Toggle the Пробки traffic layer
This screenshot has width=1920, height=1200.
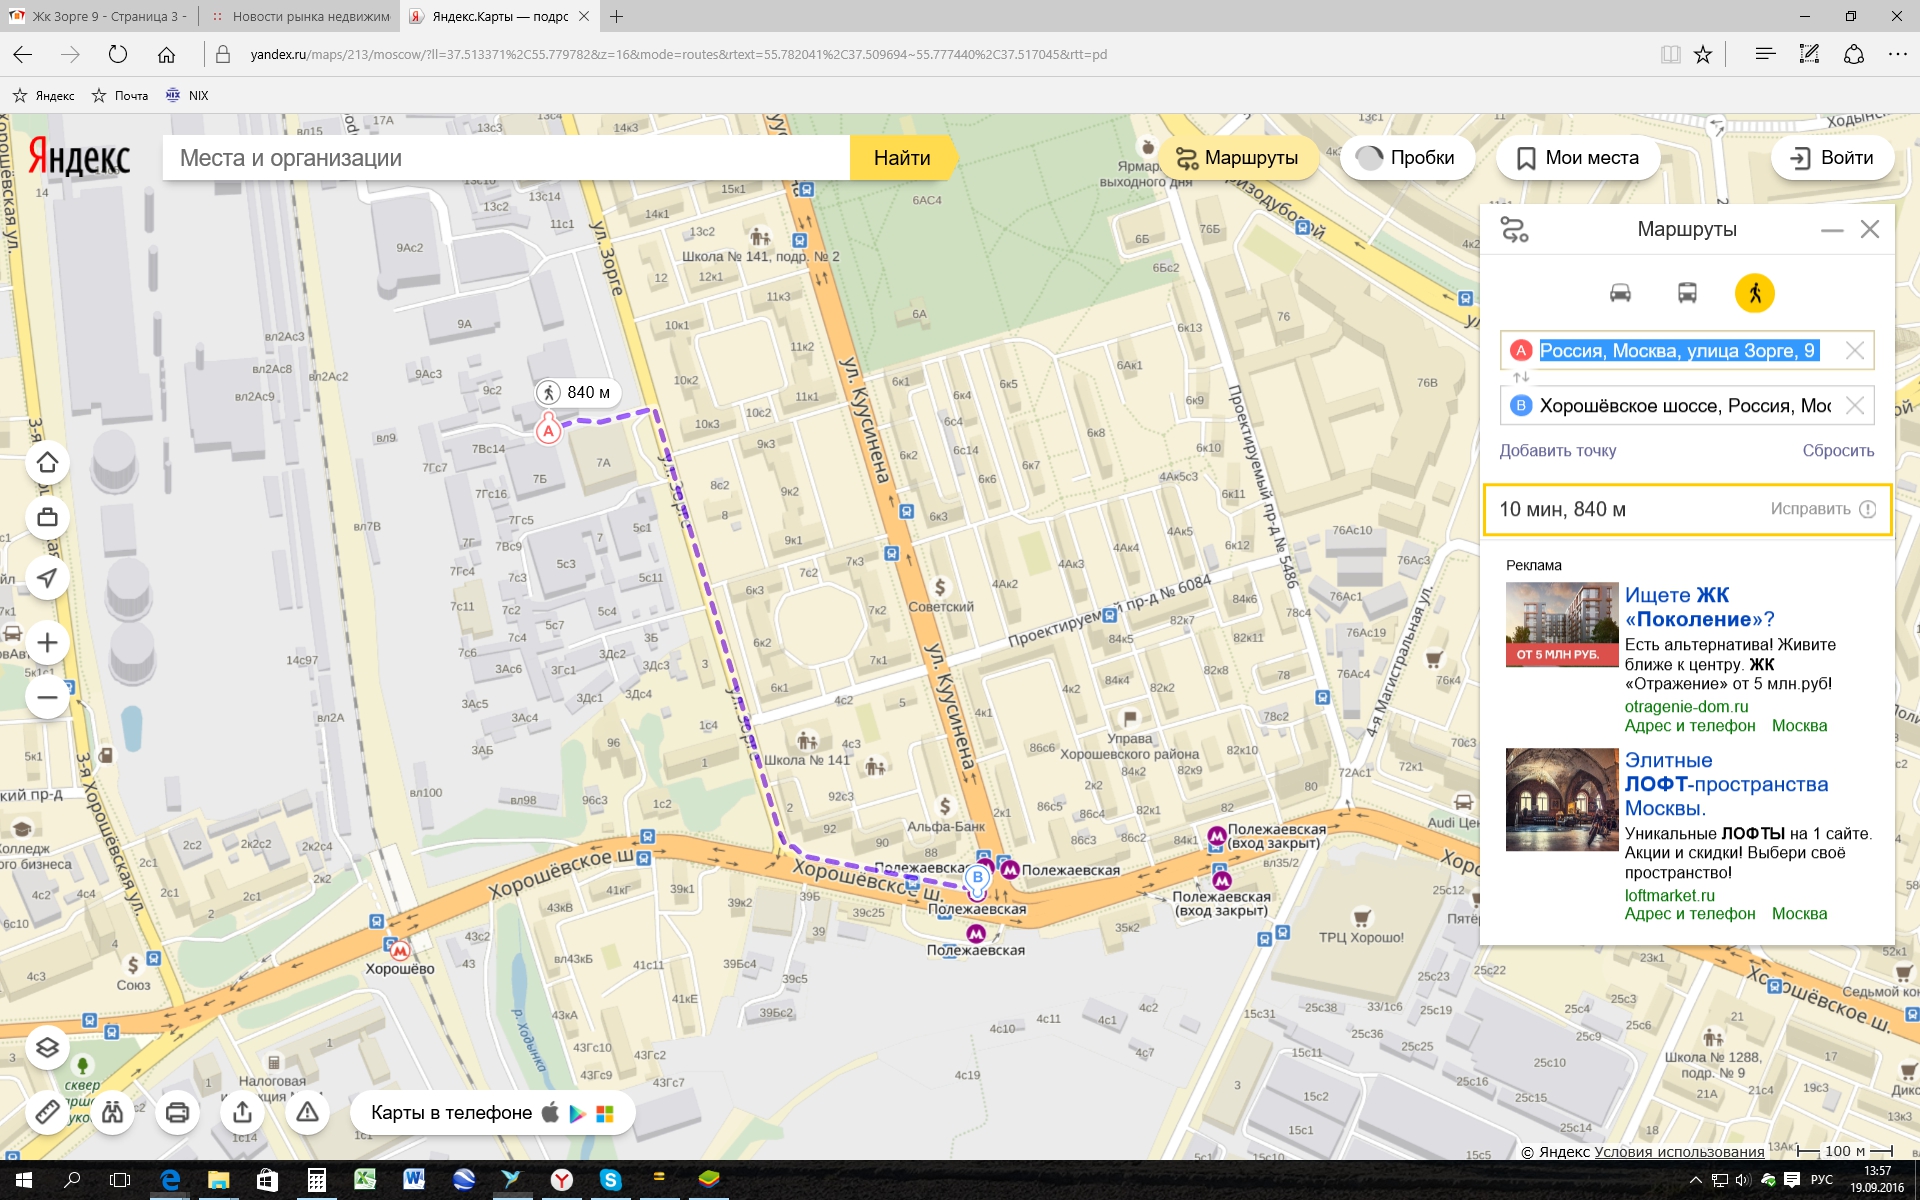(1407, 158)
